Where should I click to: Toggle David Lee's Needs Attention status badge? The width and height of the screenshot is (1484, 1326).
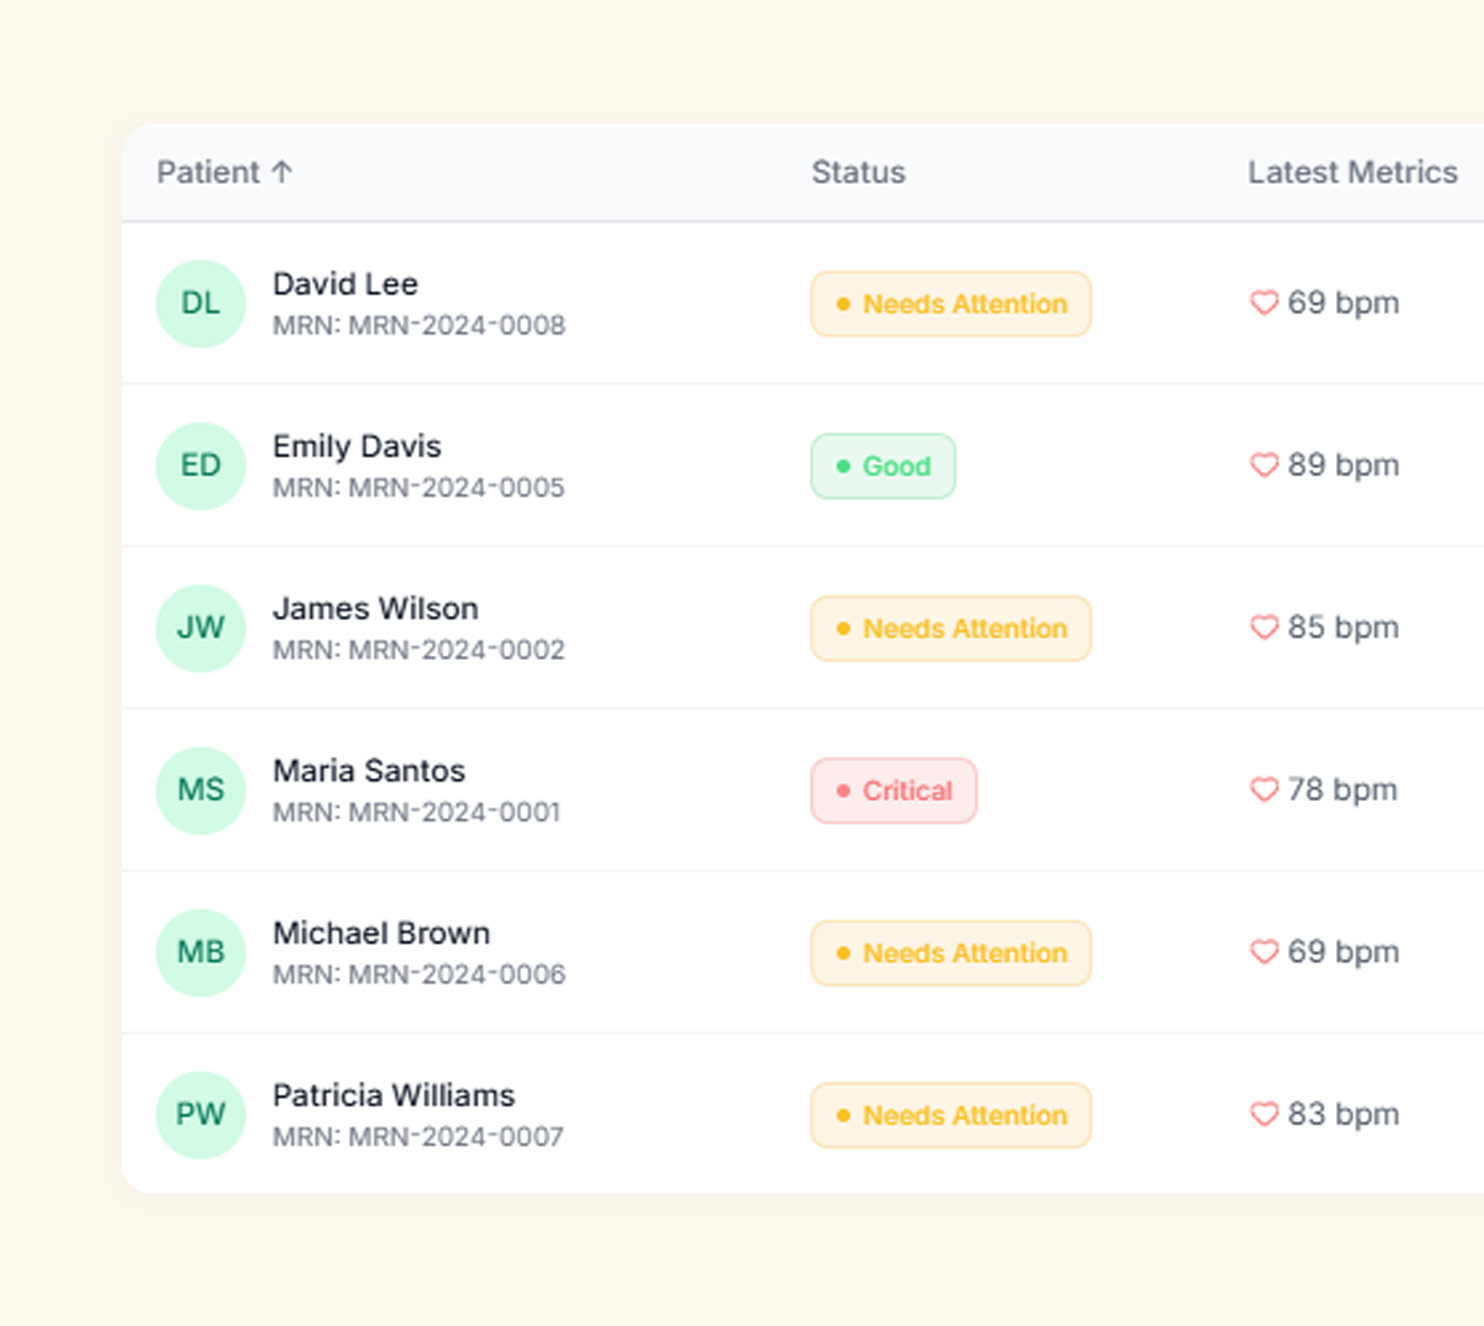pyautogui.click(x=949, y=304)
